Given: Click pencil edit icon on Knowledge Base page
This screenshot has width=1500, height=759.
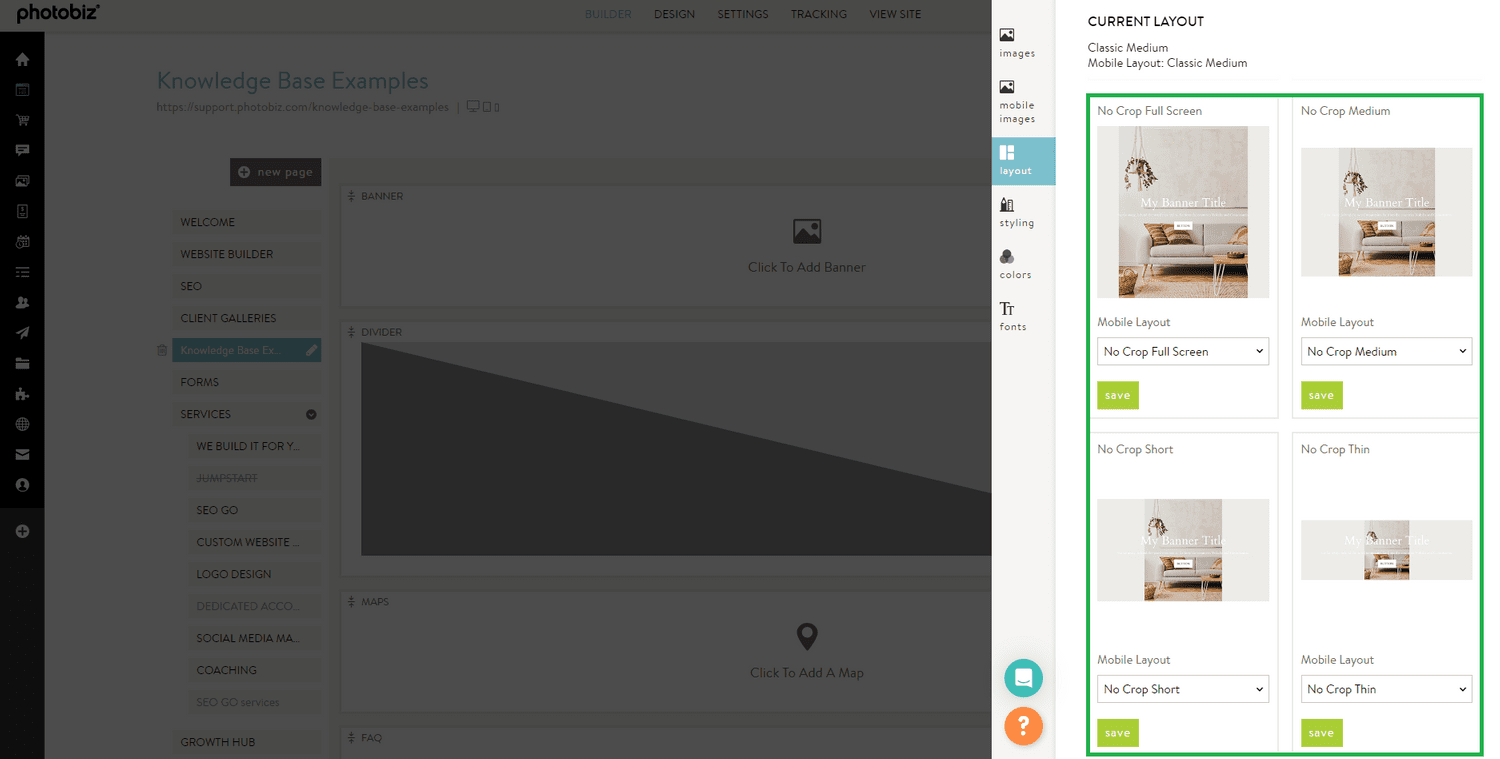Looking at the screenshot, I should pyautogui.click(x=311, y=350).
